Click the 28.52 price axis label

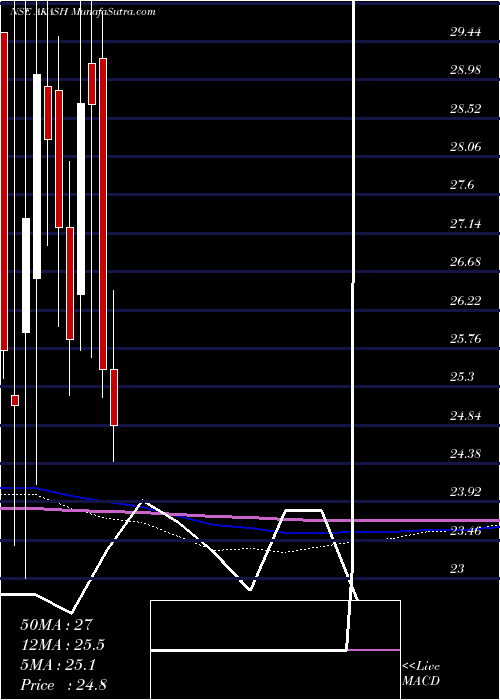(465, 108)
